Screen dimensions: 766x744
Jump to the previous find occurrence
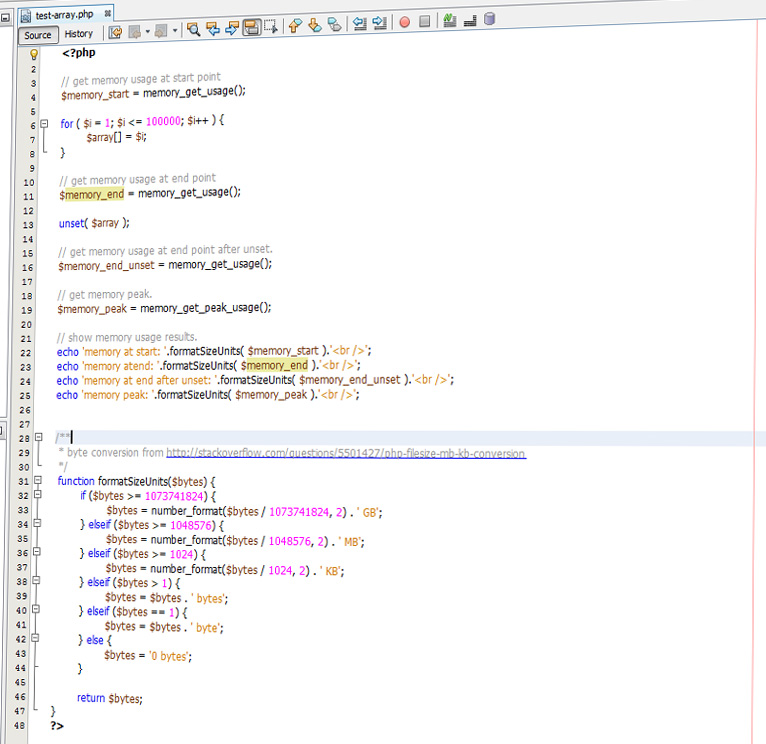(x=213, y=30)
